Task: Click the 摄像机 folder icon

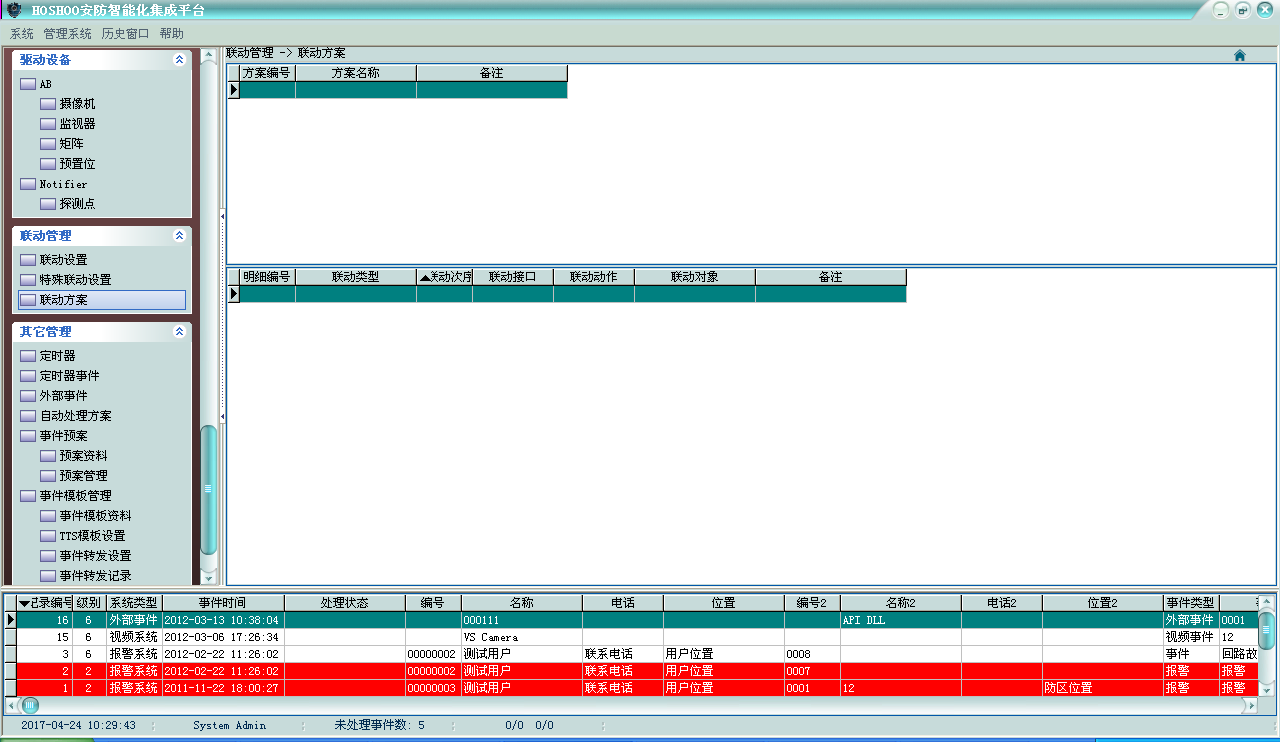Action: point(48,104)
